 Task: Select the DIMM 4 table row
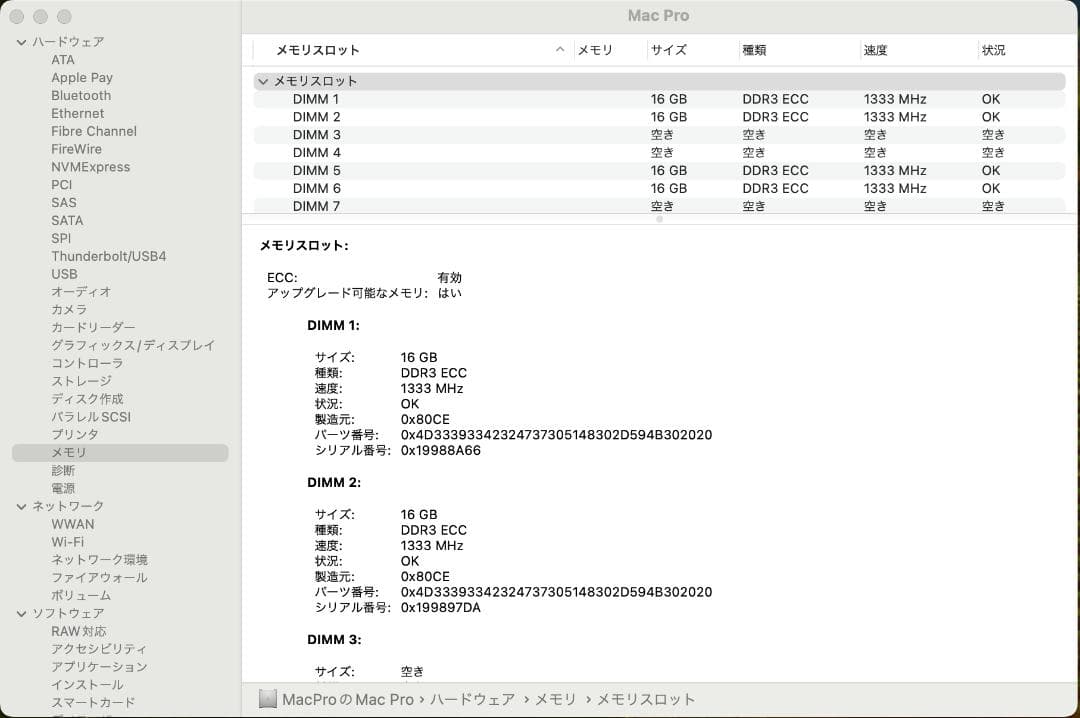point(659,153)
